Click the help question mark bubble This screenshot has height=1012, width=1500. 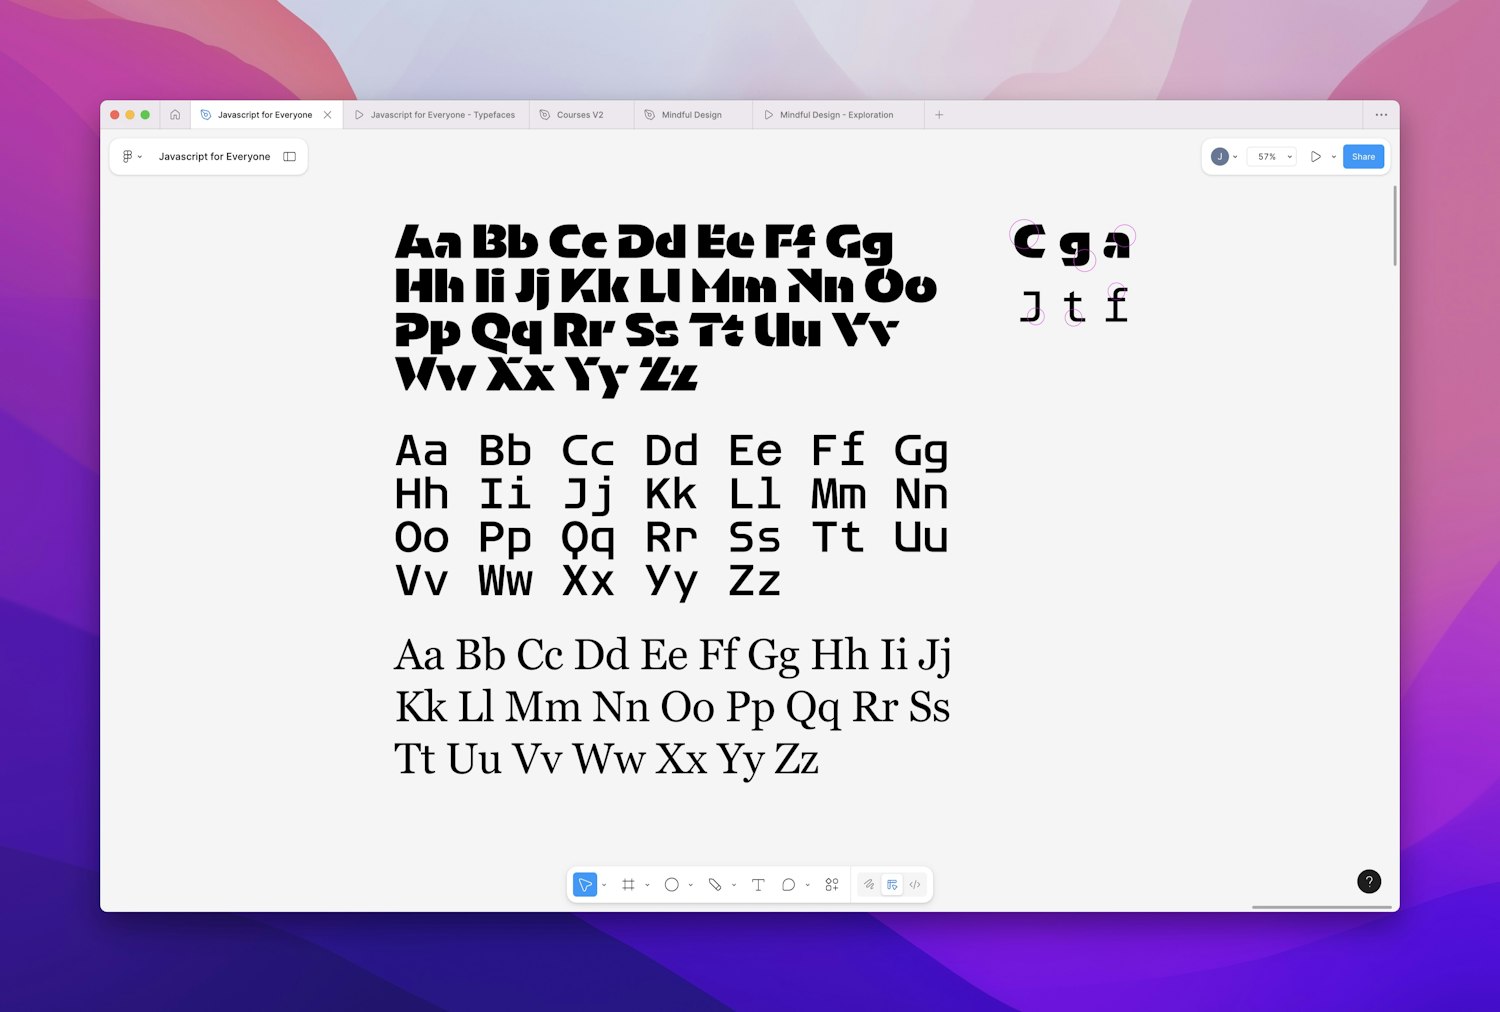click(x=1368, y=881)
